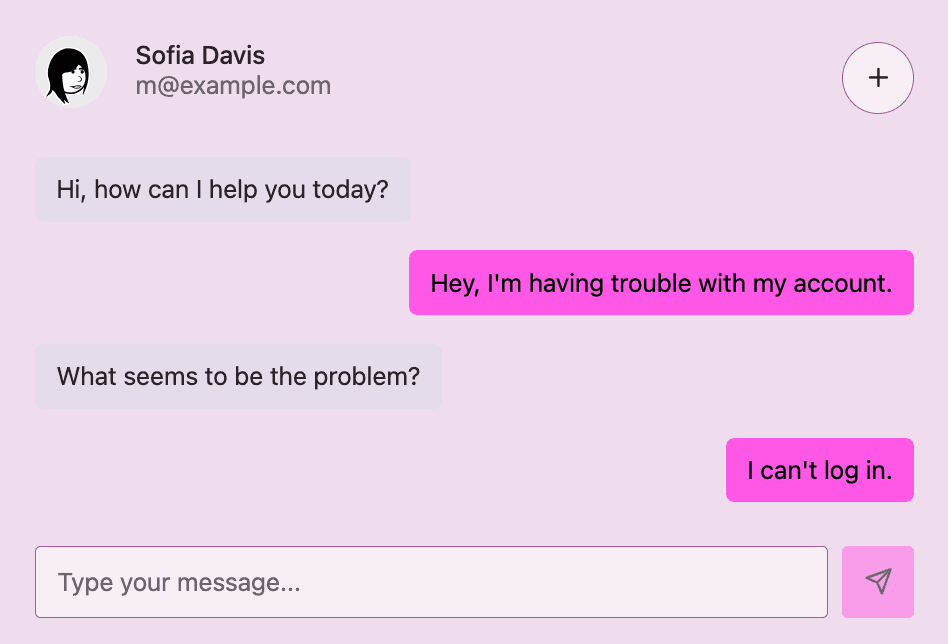Focus the "Type your message..." input field
Viewport: 948px width, 644px height.
point(431,582)
